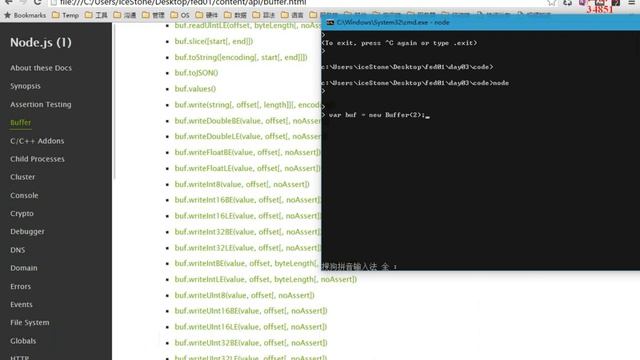Open the 工具 bookmarks folder
Viewport: 640px width, 360px height.
pos(96,15)
